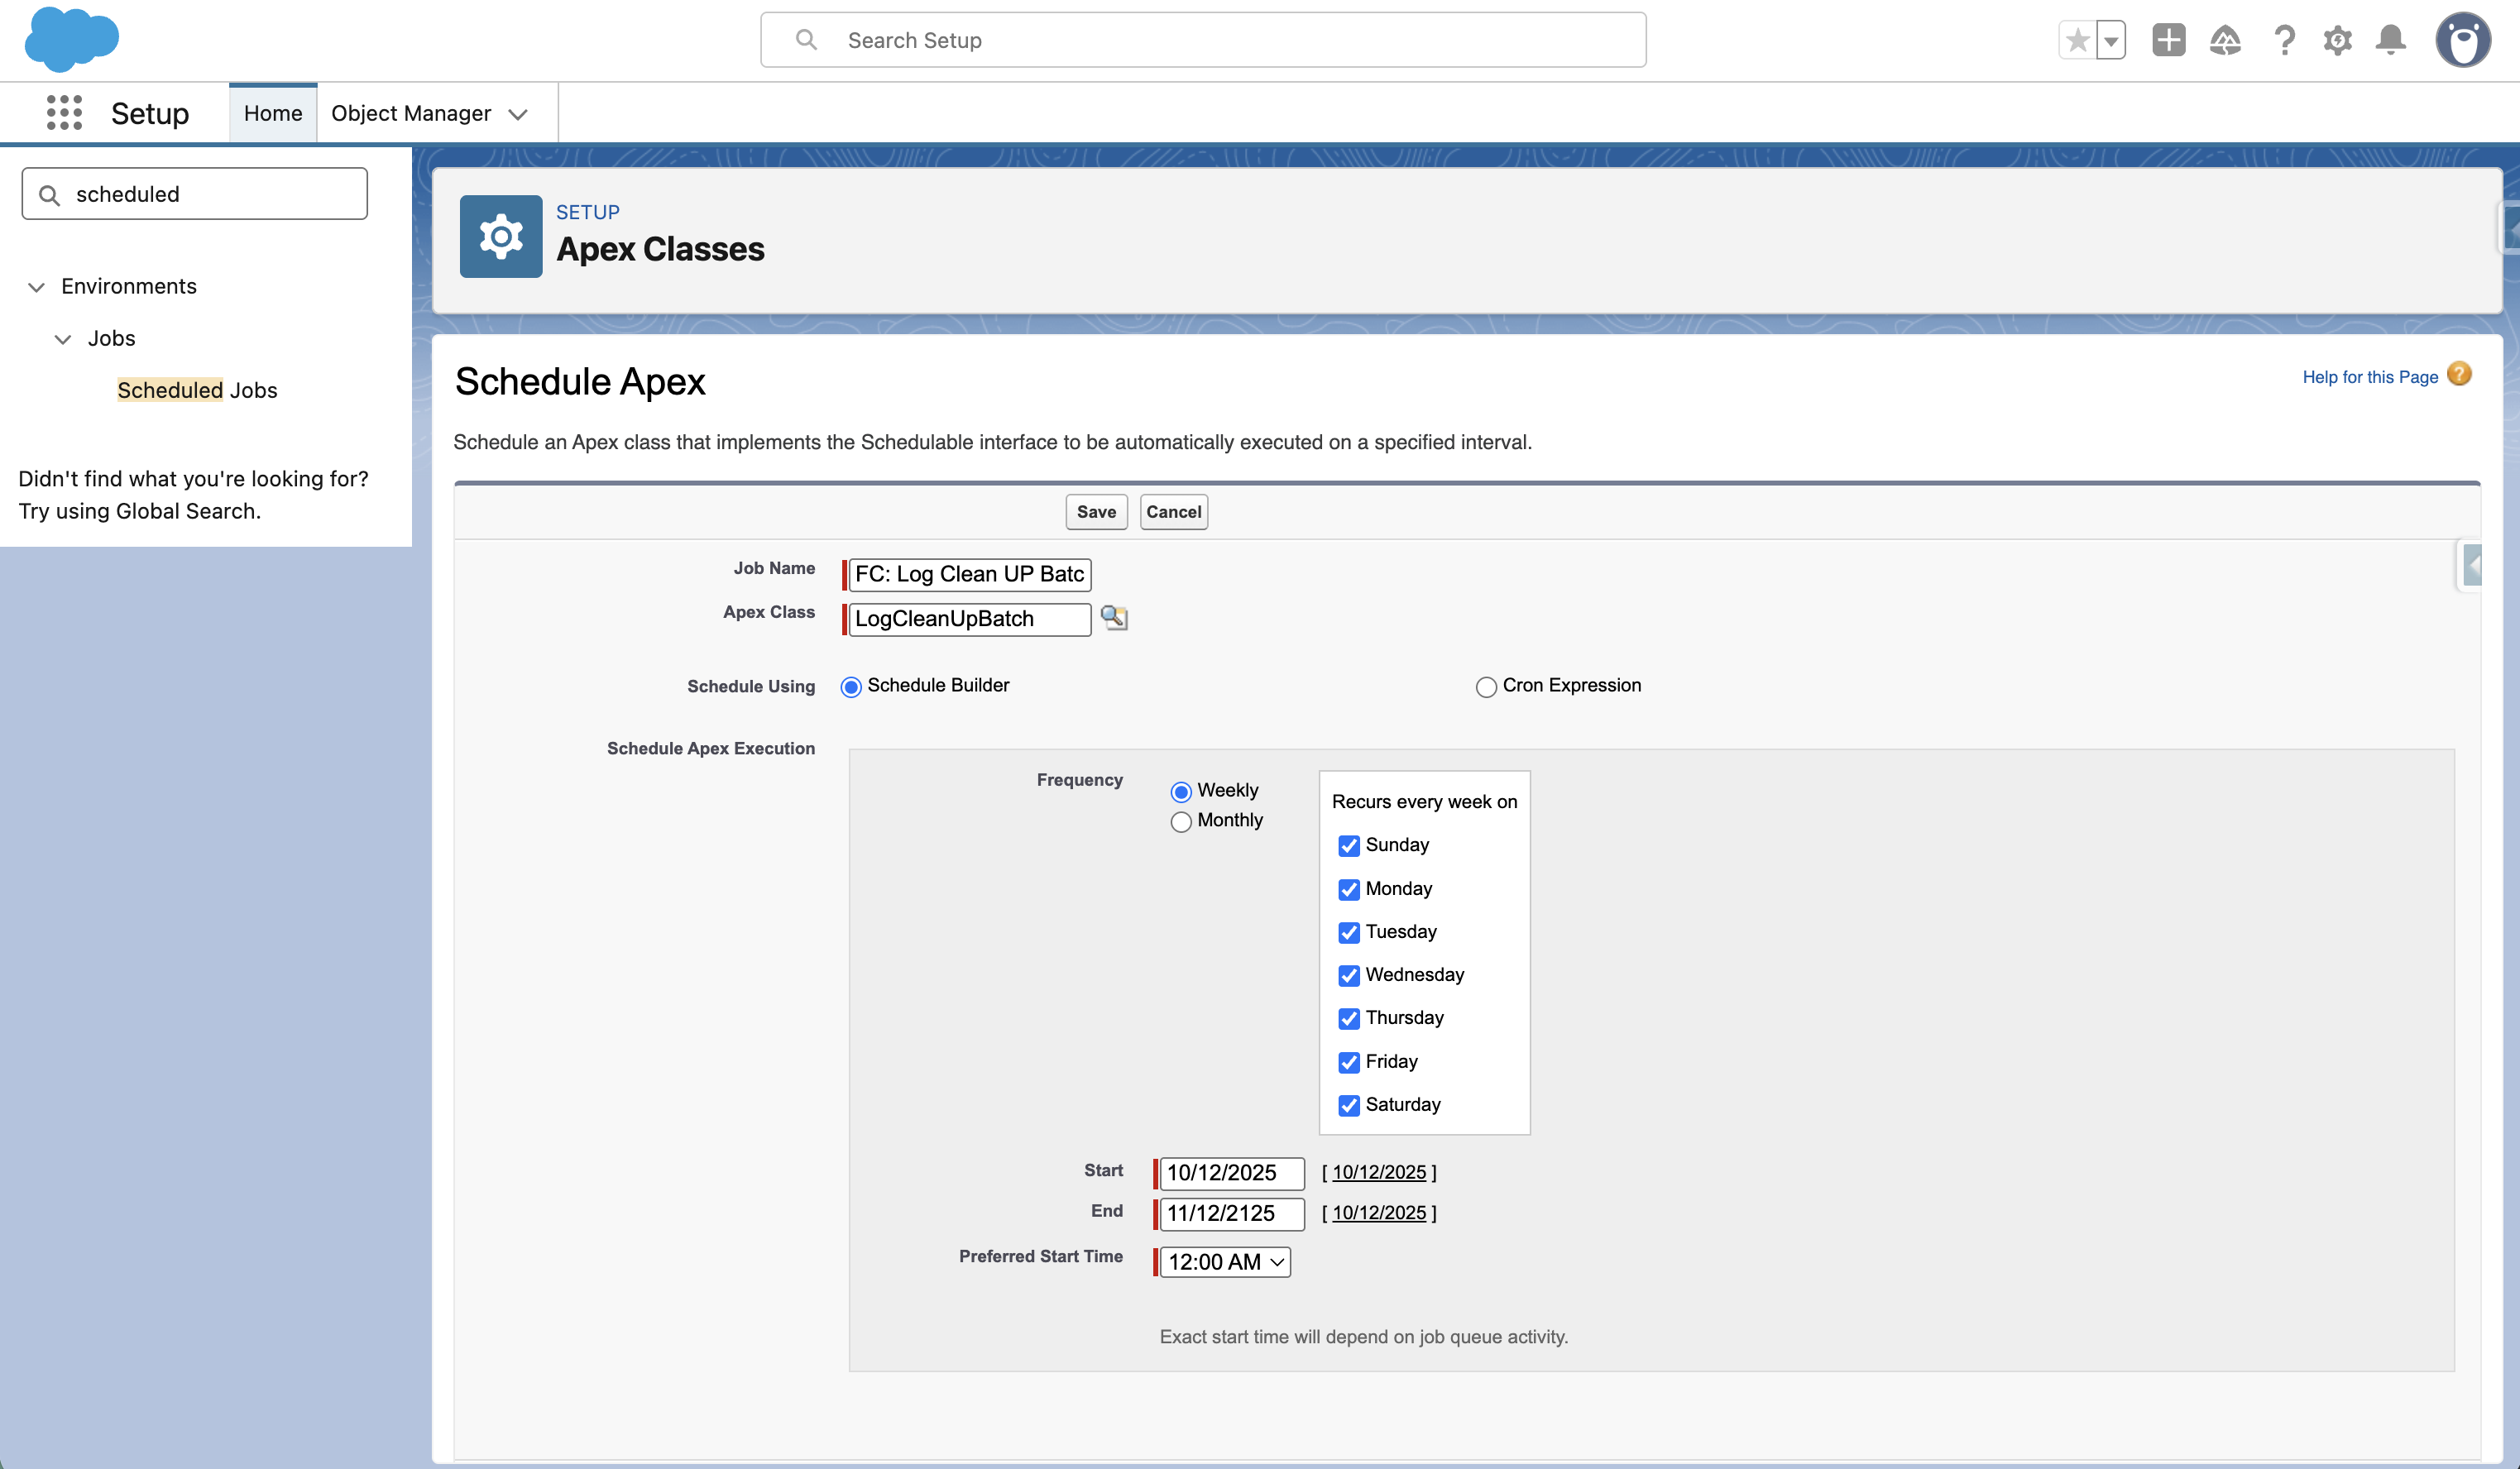This screenshot has width=2520, height=1469.
Task: Uncheck the Monday checkbox
Action: tap(1348, 890)
